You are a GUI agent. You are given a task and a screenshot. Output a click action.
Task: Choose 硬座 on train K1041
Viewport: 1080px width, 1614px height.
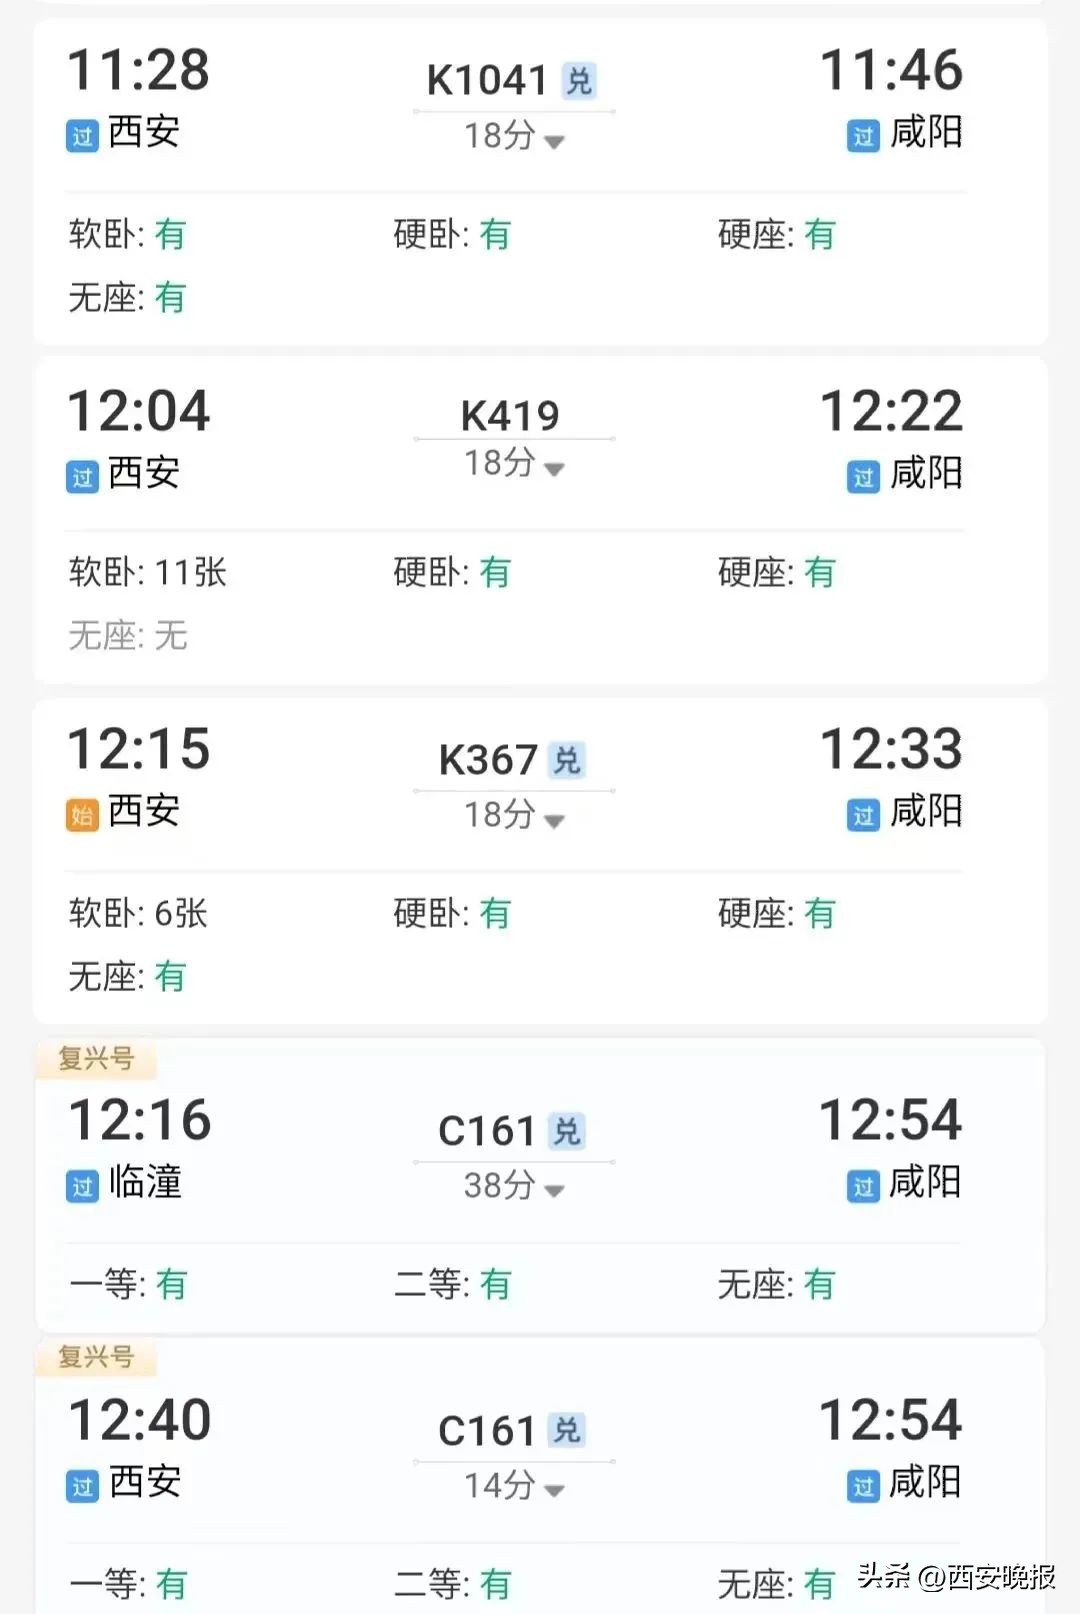(776, 235)
